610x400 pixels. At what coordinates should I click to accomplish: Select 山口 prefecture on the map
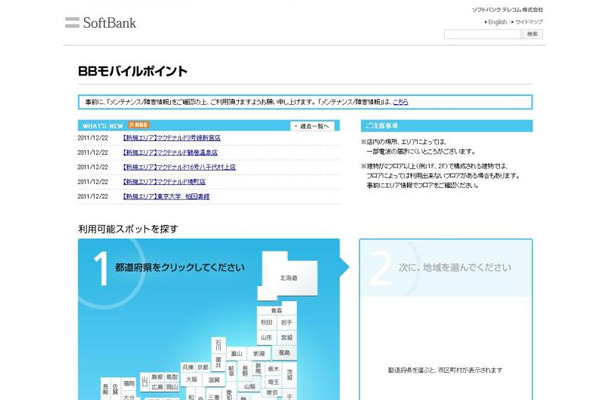(145, 382)
